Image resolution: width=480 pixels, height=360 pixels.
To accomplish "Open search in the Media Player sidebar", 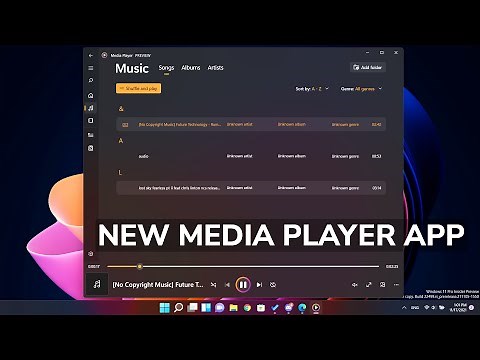I will click(x=91, y=80).
